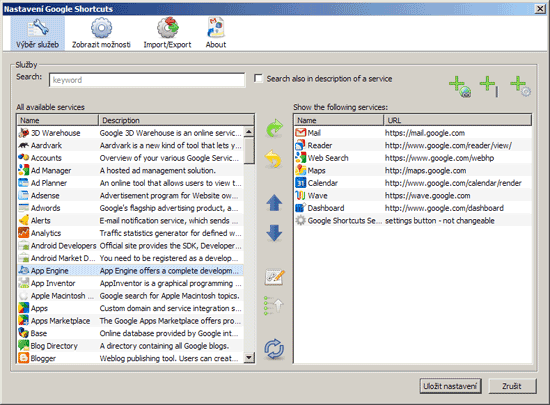Click Name header of shown services
This screenshot has width=550, height=405.
pyautogui.click(x=339, y=120)
